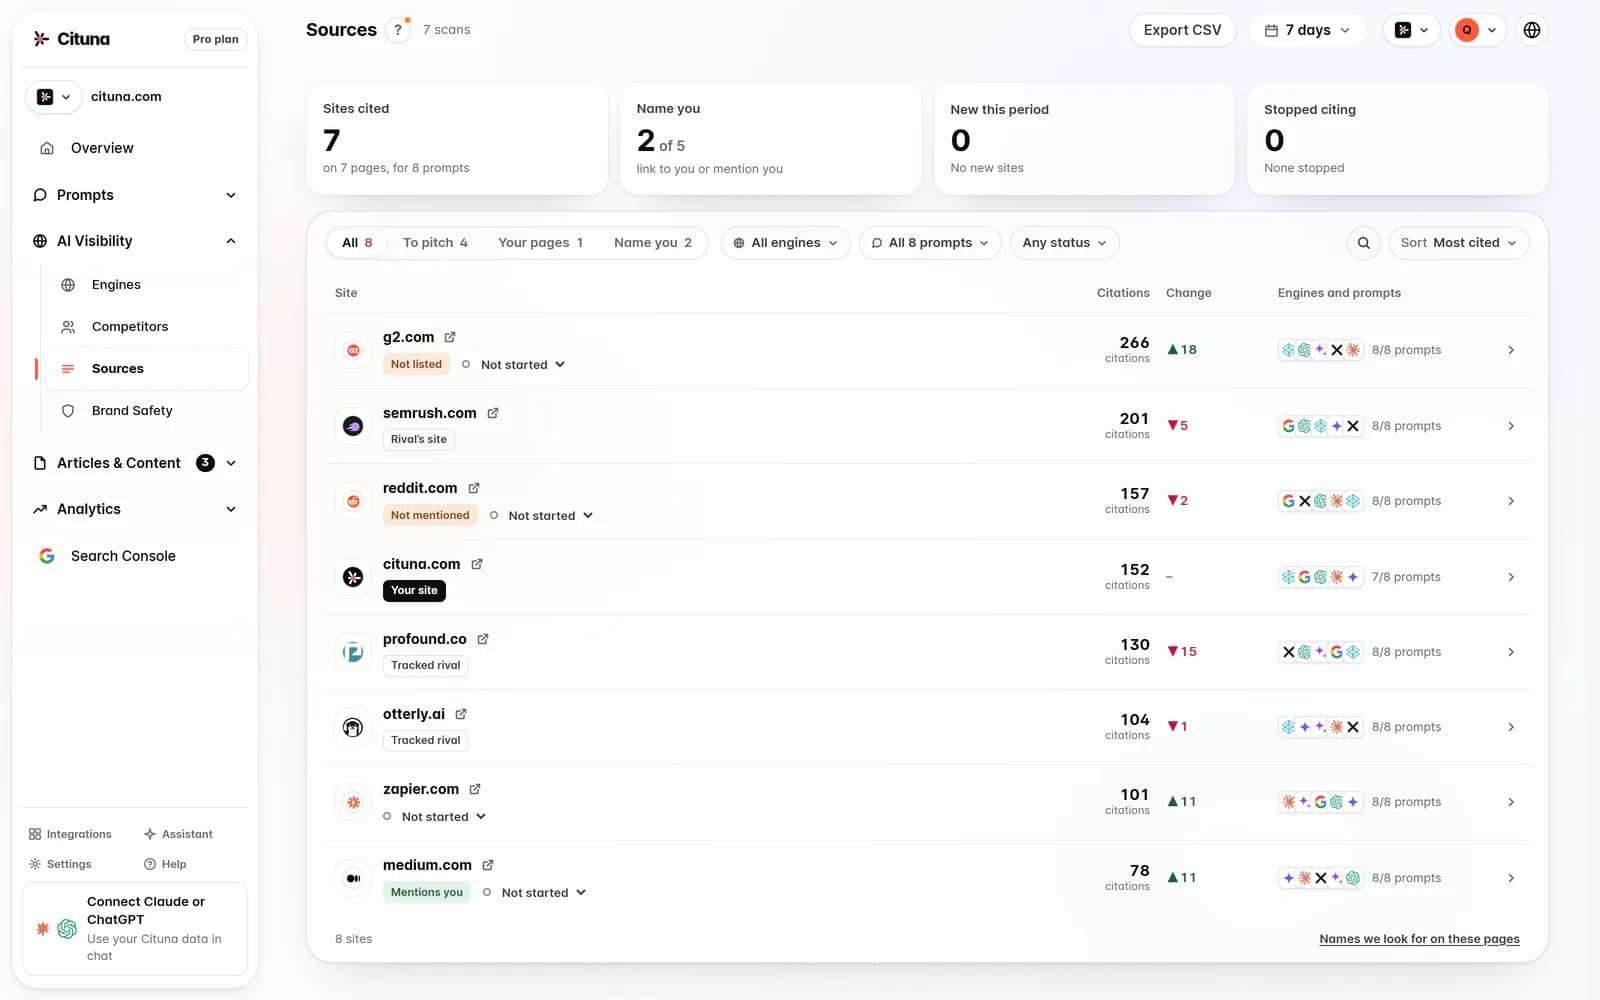Open Competitors in sidebar
1600x1000 pixels.
click(147, 327)
